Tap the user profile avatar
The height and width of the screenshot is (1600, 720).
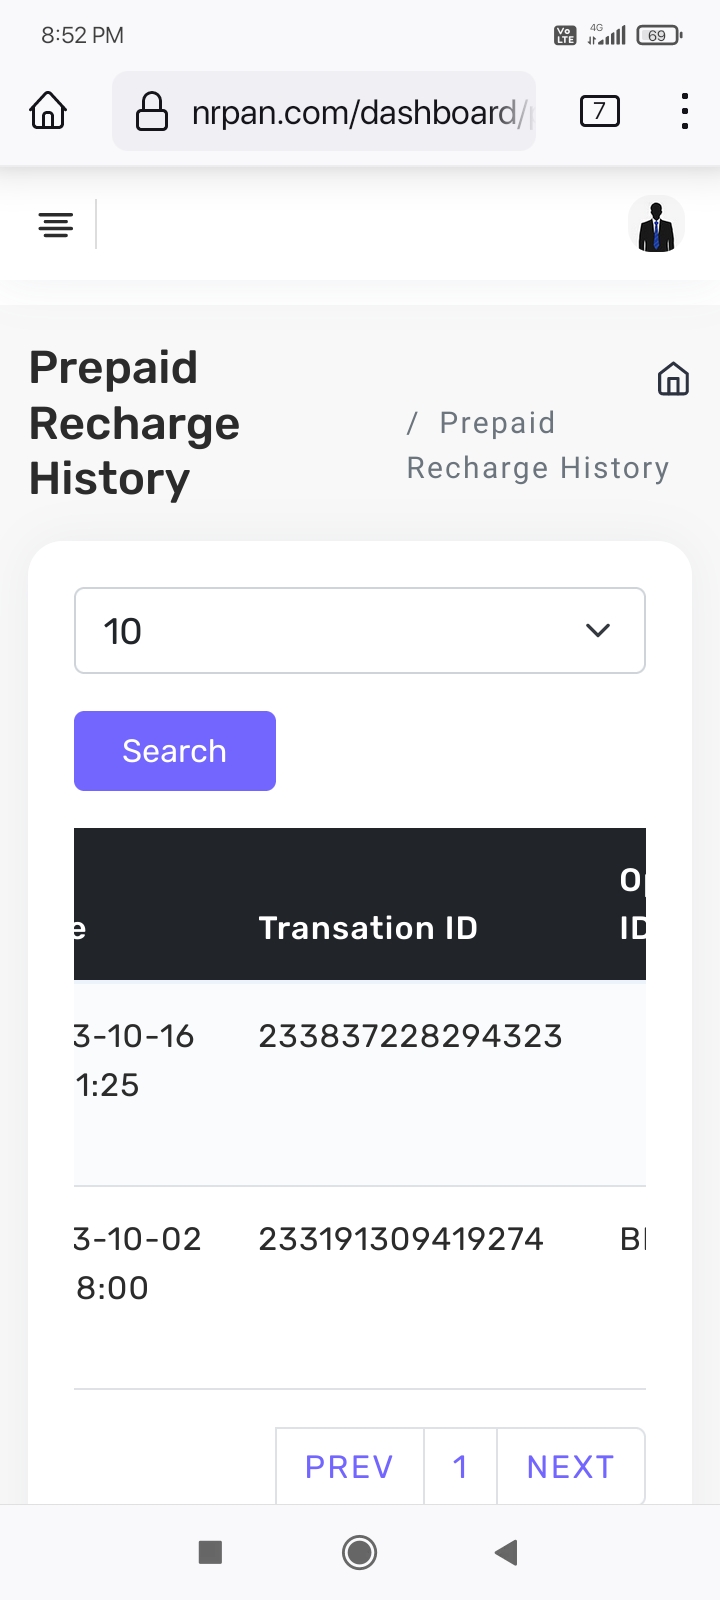[x=656, y=225]
